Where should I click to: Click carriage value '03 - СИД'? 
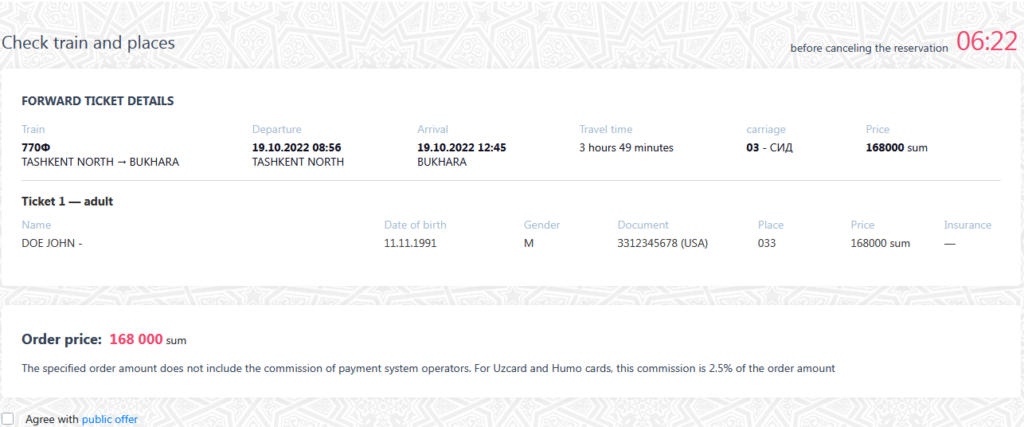point(769,148)
